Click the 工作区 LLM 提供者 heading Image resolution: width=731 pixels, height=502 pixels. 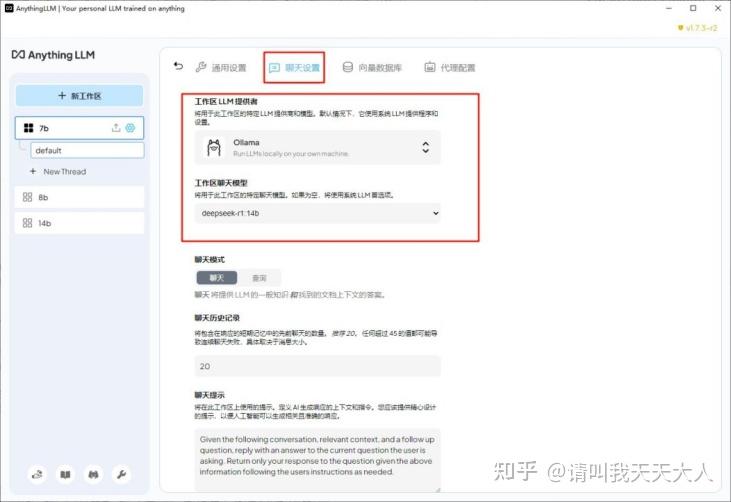pos(226,101)
